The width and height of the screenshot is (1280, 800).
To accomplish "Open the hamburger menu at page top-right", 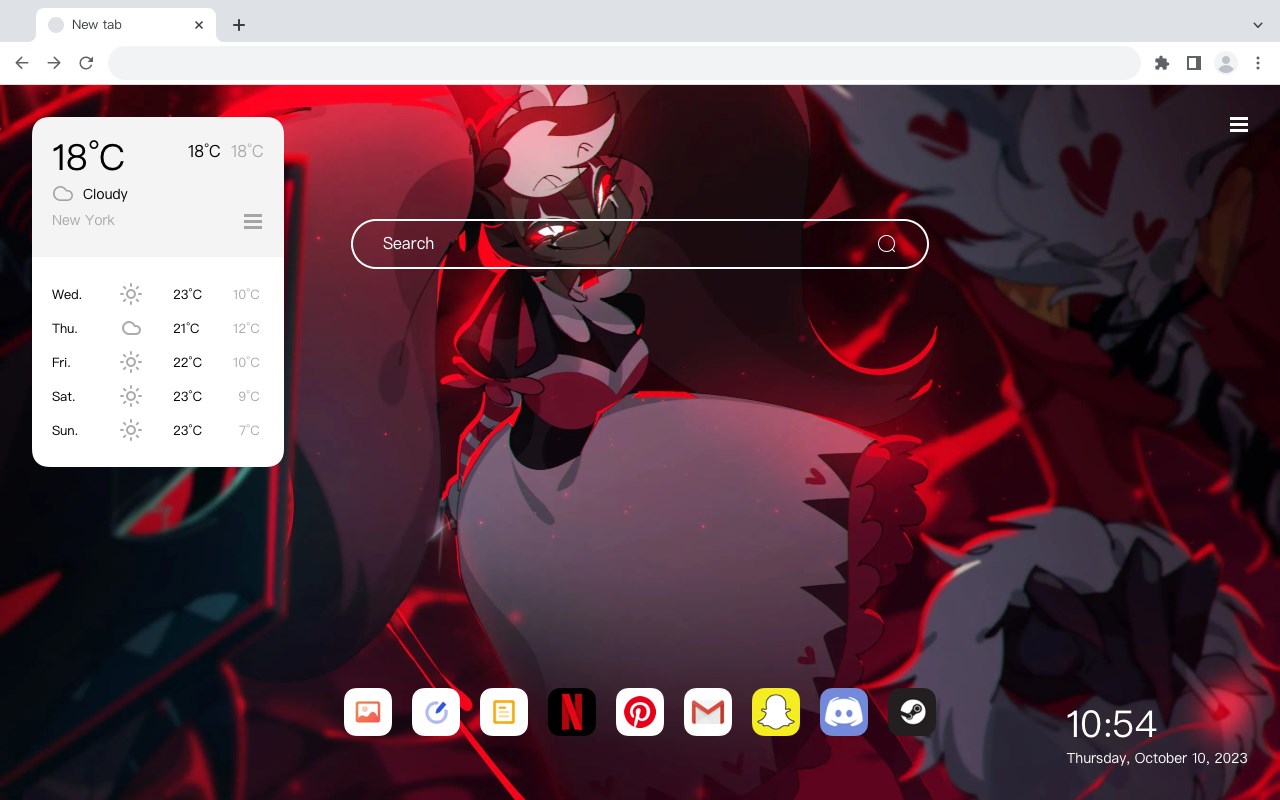I will [1239, 125].
